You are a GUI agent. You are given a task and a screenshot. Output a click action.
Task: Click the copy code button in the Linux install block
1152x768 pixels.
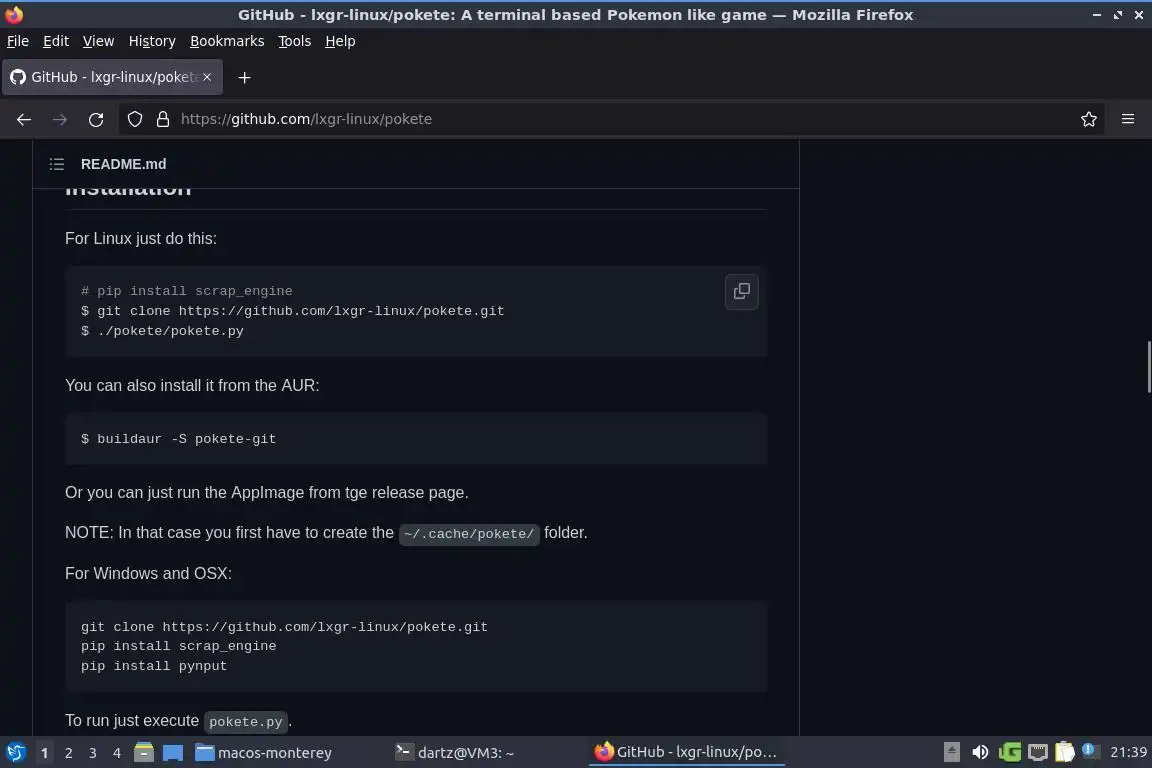741,292
